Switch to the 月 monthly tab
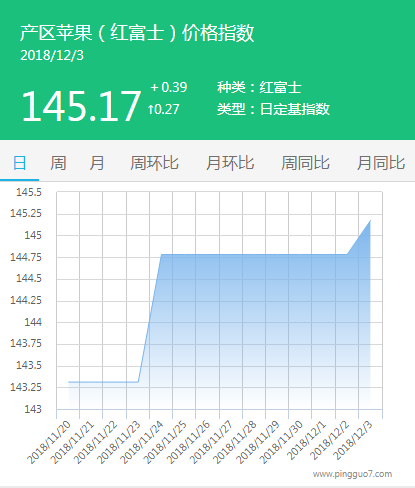This screenshot has width=415, height=488. [97, 163]
